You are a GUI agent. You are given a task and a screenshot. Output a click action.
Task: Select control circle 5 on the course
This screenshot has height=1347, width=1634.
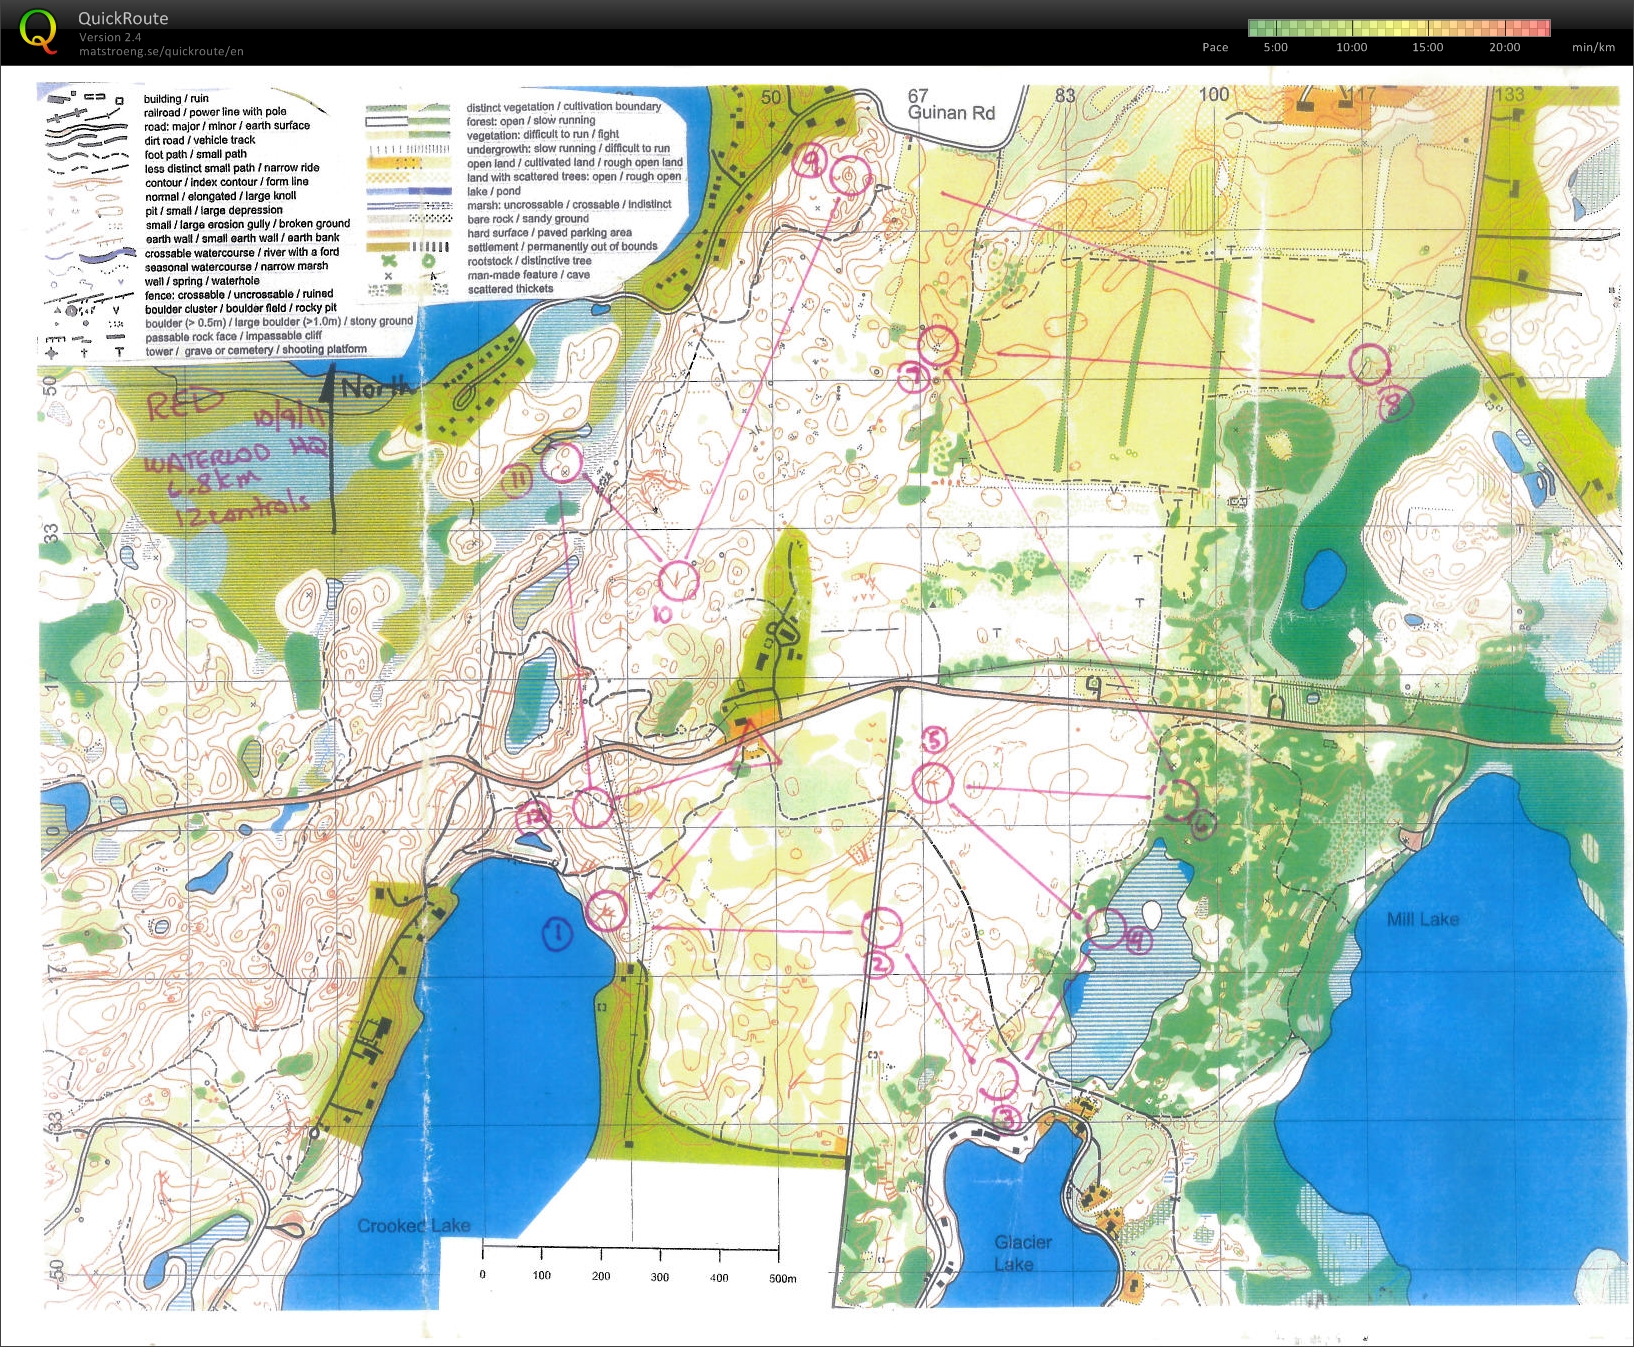coord(932,782)
